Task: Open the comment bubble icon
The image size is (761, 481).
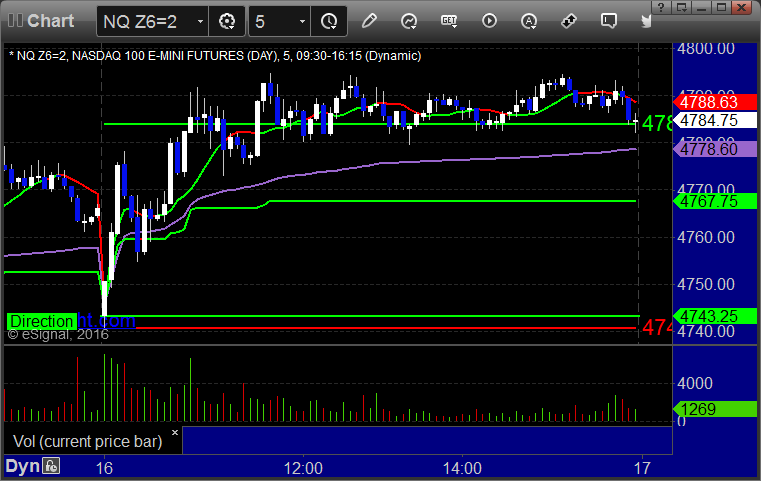Action: 609,21
